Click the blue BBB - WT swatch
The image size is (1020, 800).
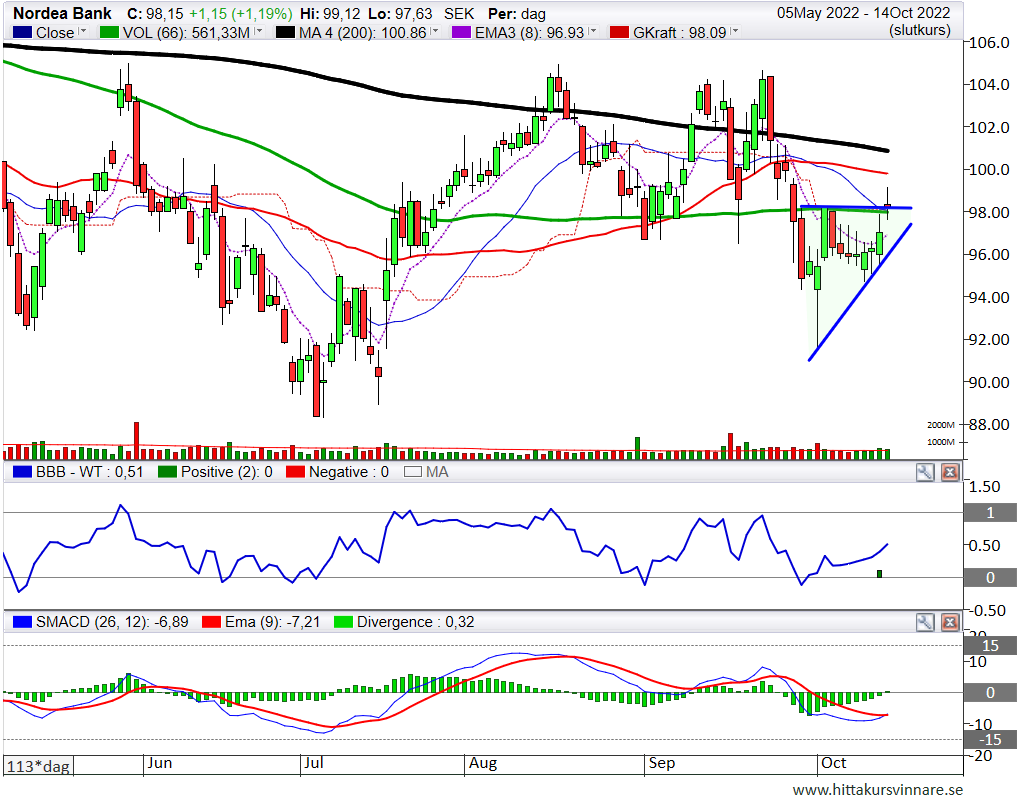22,472
